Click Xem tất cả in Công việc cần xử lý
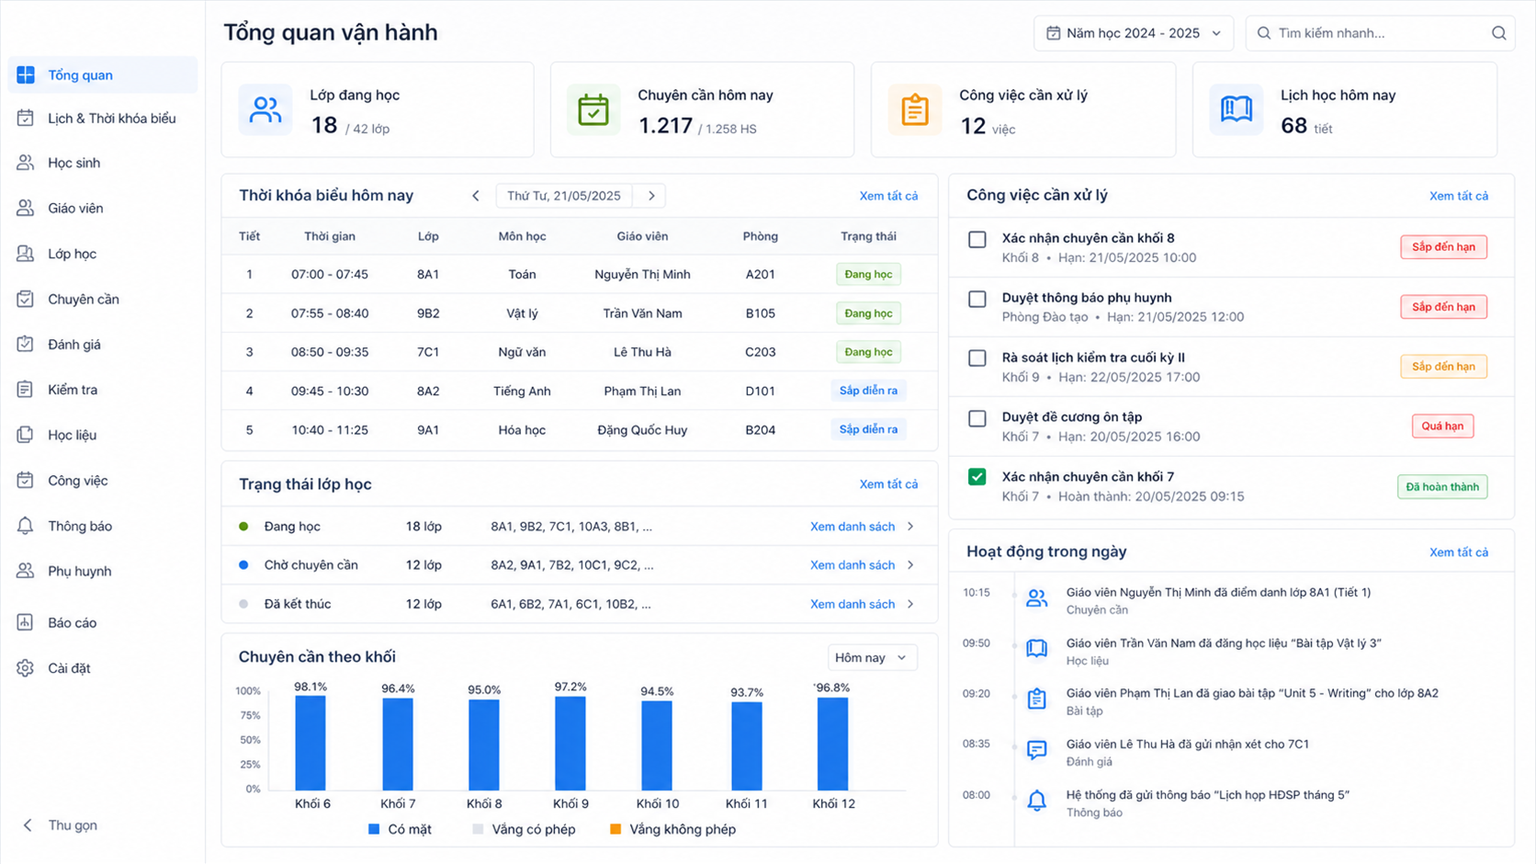1536x864 pixels. [x=1458, y=196]
